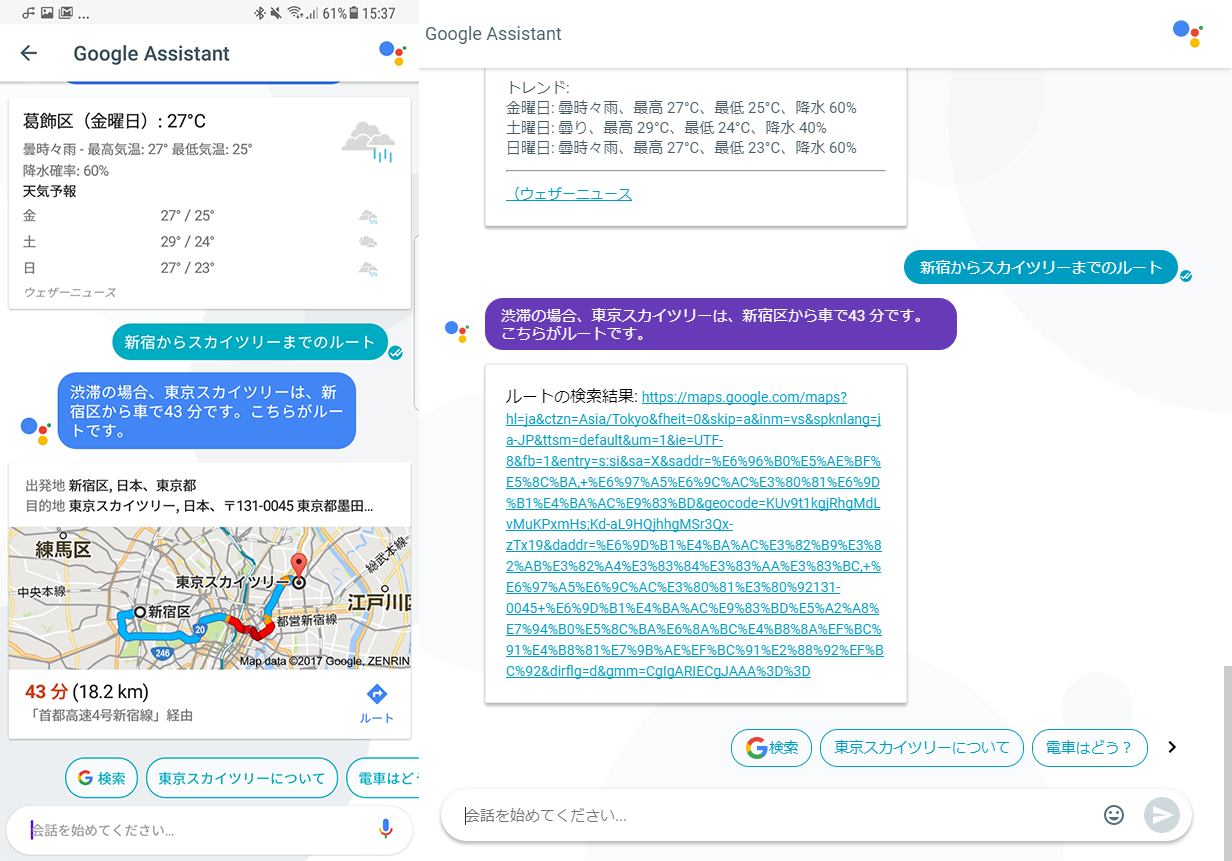Click desktop user message 新宿からスカイツリーまでのルート
The width and height of the screenshot is (1232, 861).
click(1041, 267)
